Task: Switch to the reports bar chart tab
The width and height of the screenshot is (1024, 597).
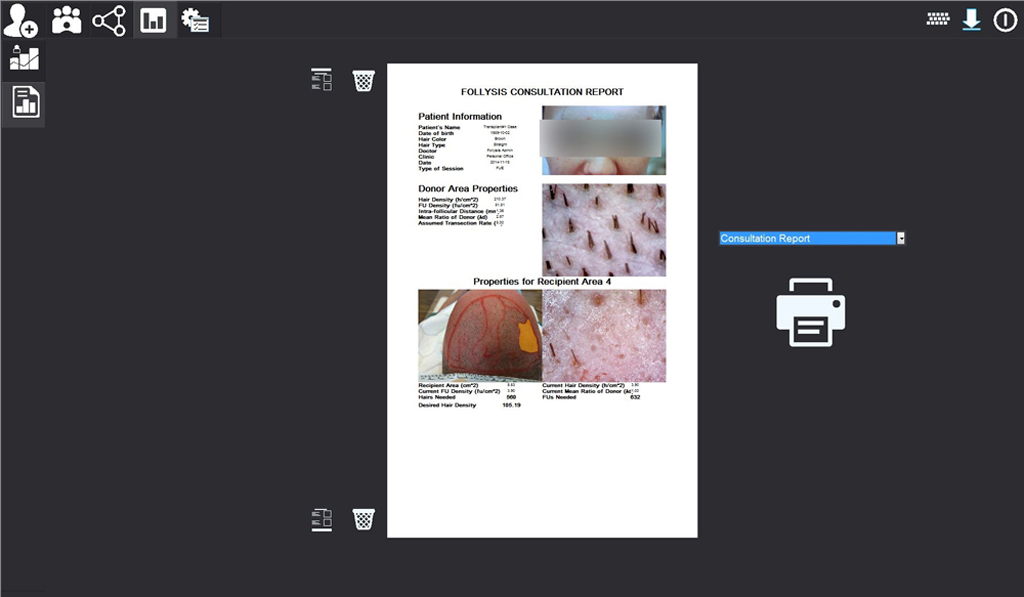Action: (x=154, y=20)
